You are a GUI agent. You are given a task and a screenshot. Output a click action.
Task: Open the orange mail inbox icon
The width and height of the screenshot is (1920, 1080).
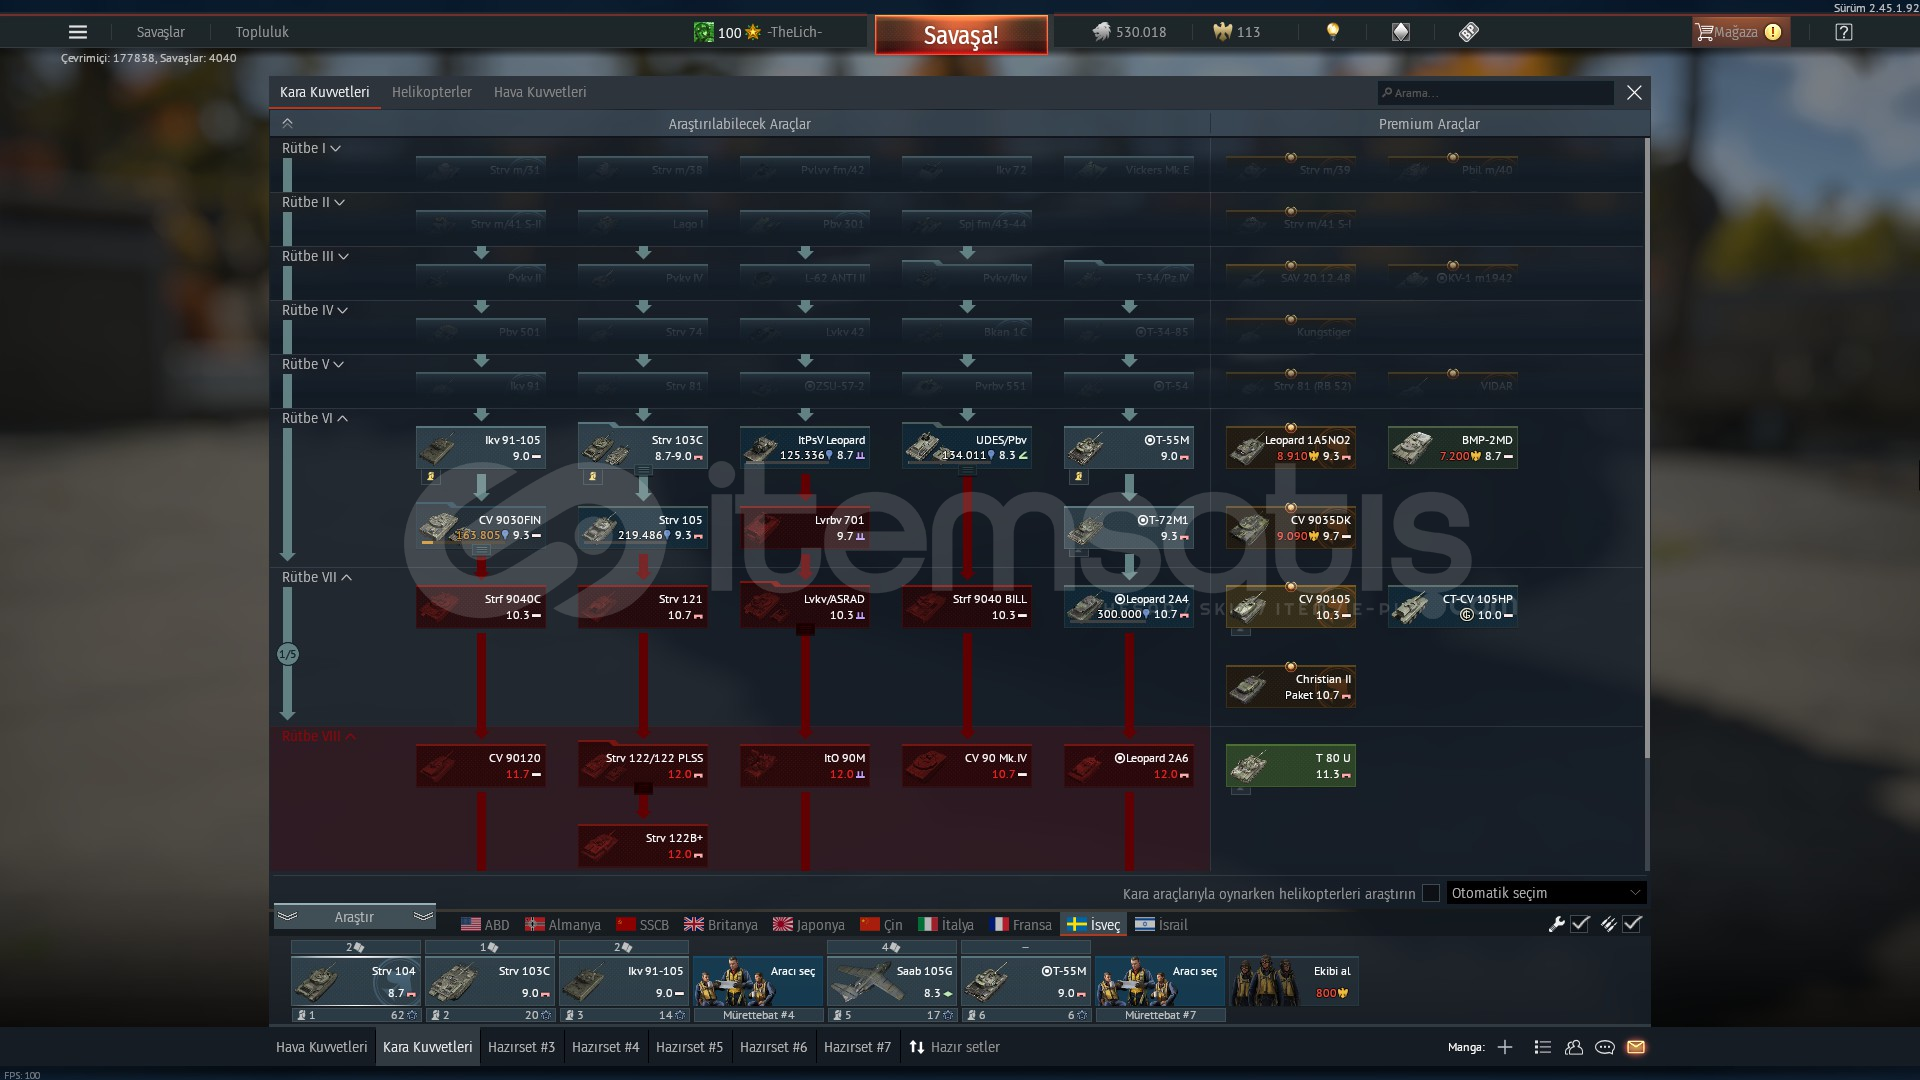click(x=1636, y=1047)
